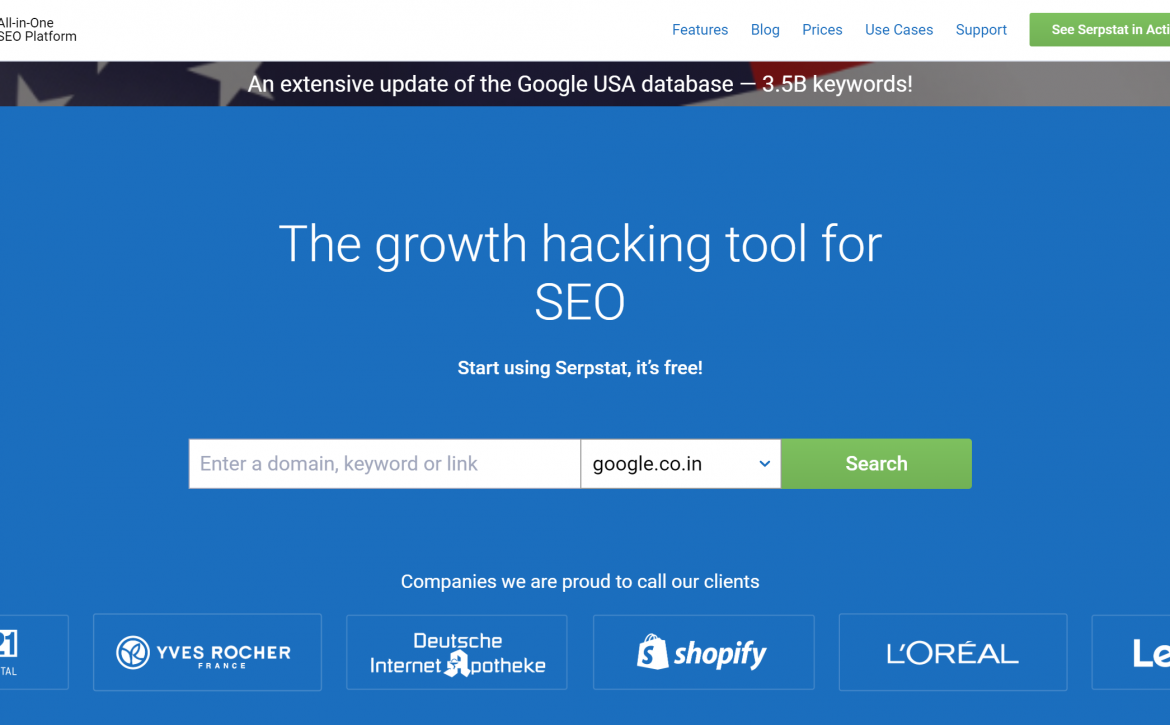Click the L'Oréal client logo

tap(953, 652)
